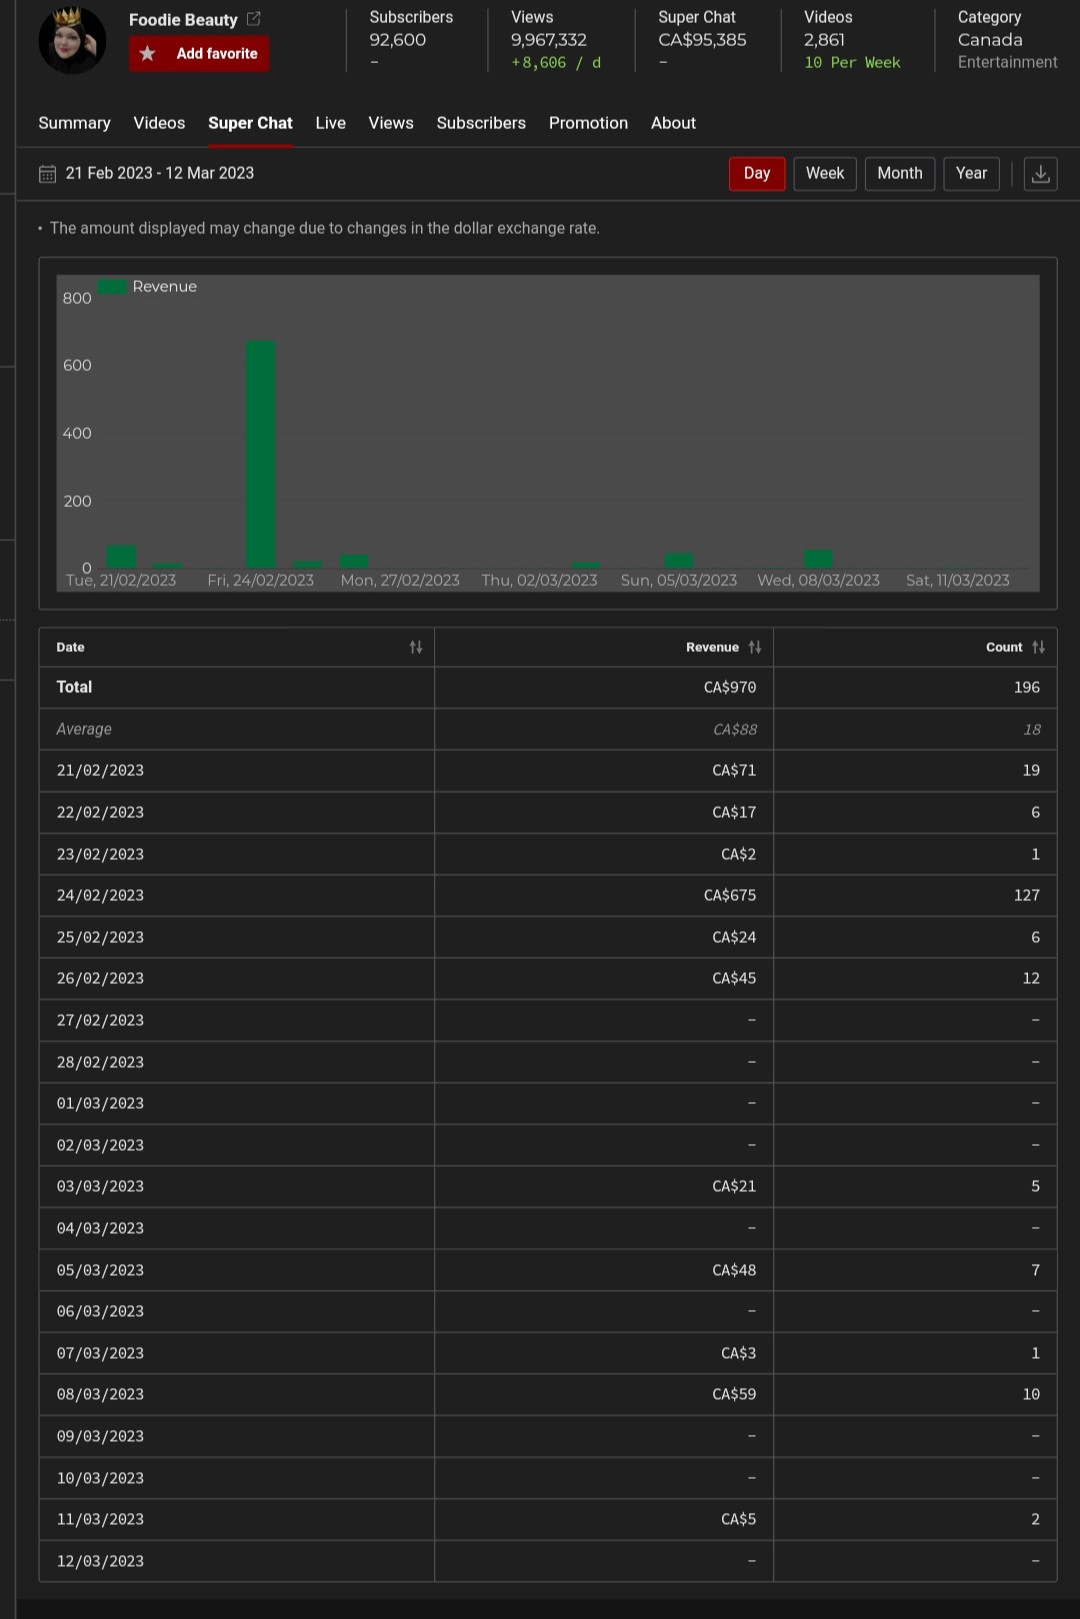Open date range 21 Feb 2023 - 12 Mar 2023
This screenshot has width=1080, height=1619.
(160, 173)
